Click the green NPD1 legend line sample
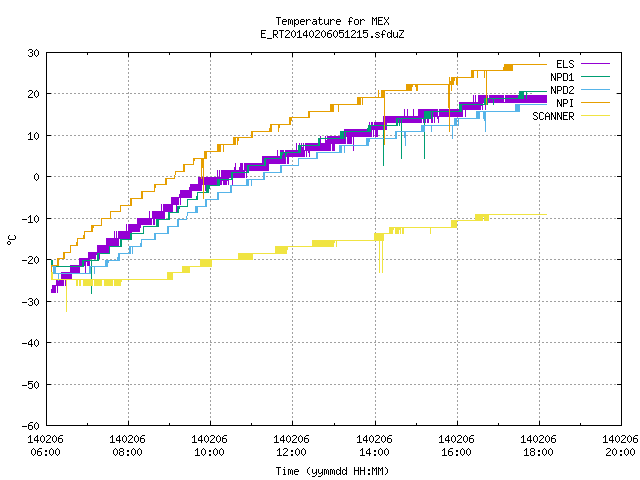 pos(595,77)
